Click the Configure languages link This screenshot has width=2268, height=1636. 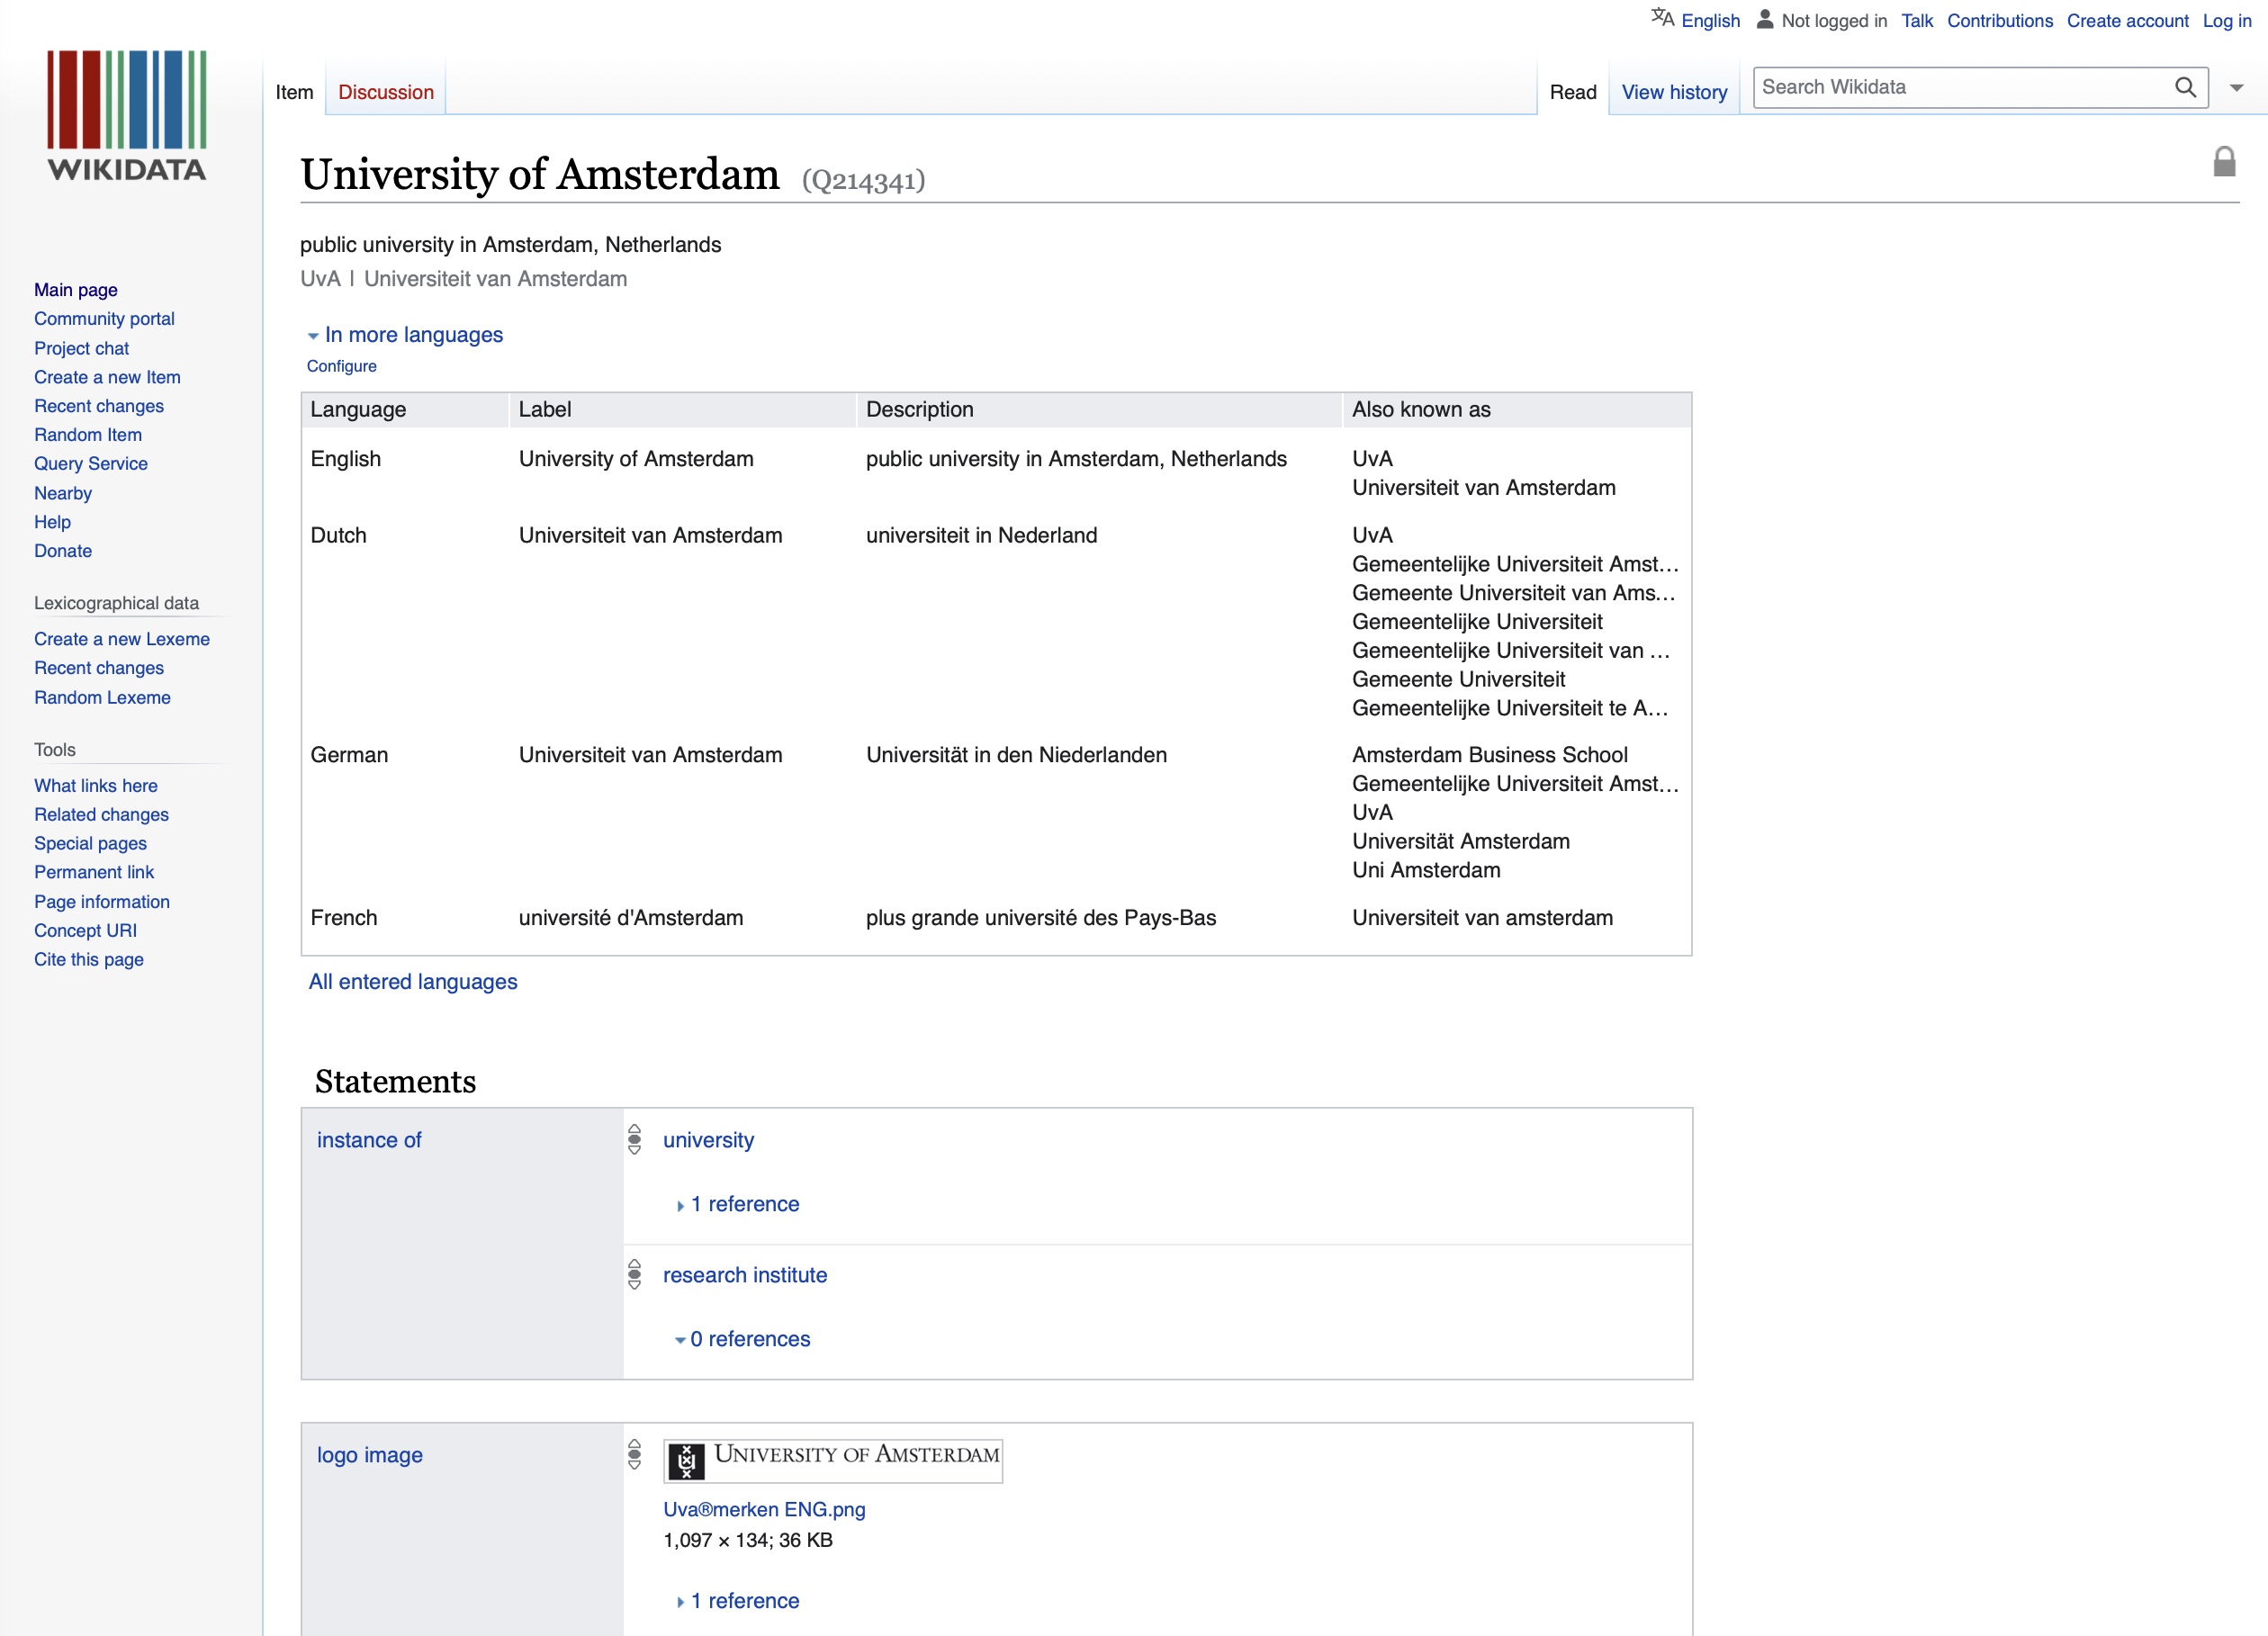(342, 366)
